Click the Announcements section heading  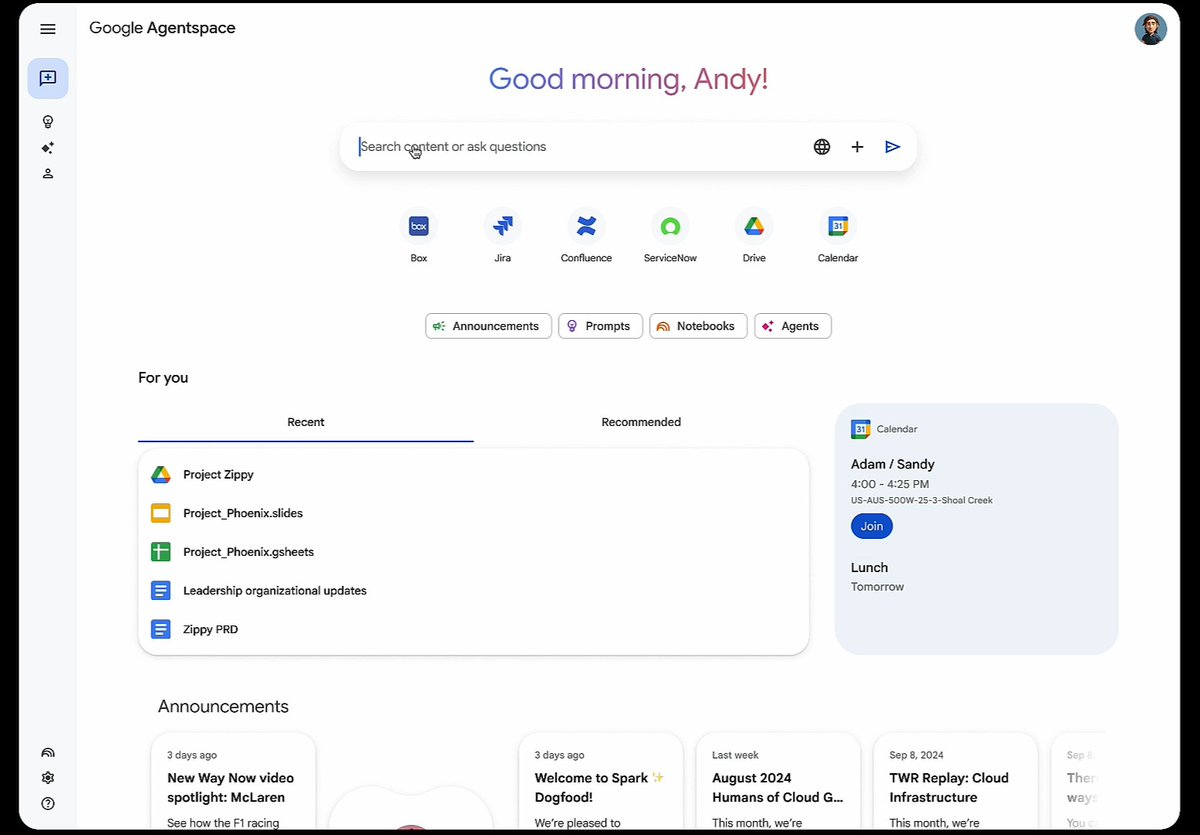click(223, 706)
